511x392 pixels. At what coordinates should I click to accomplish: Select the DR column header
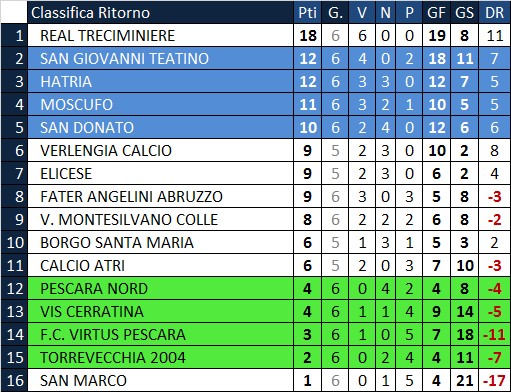(494, 13)
